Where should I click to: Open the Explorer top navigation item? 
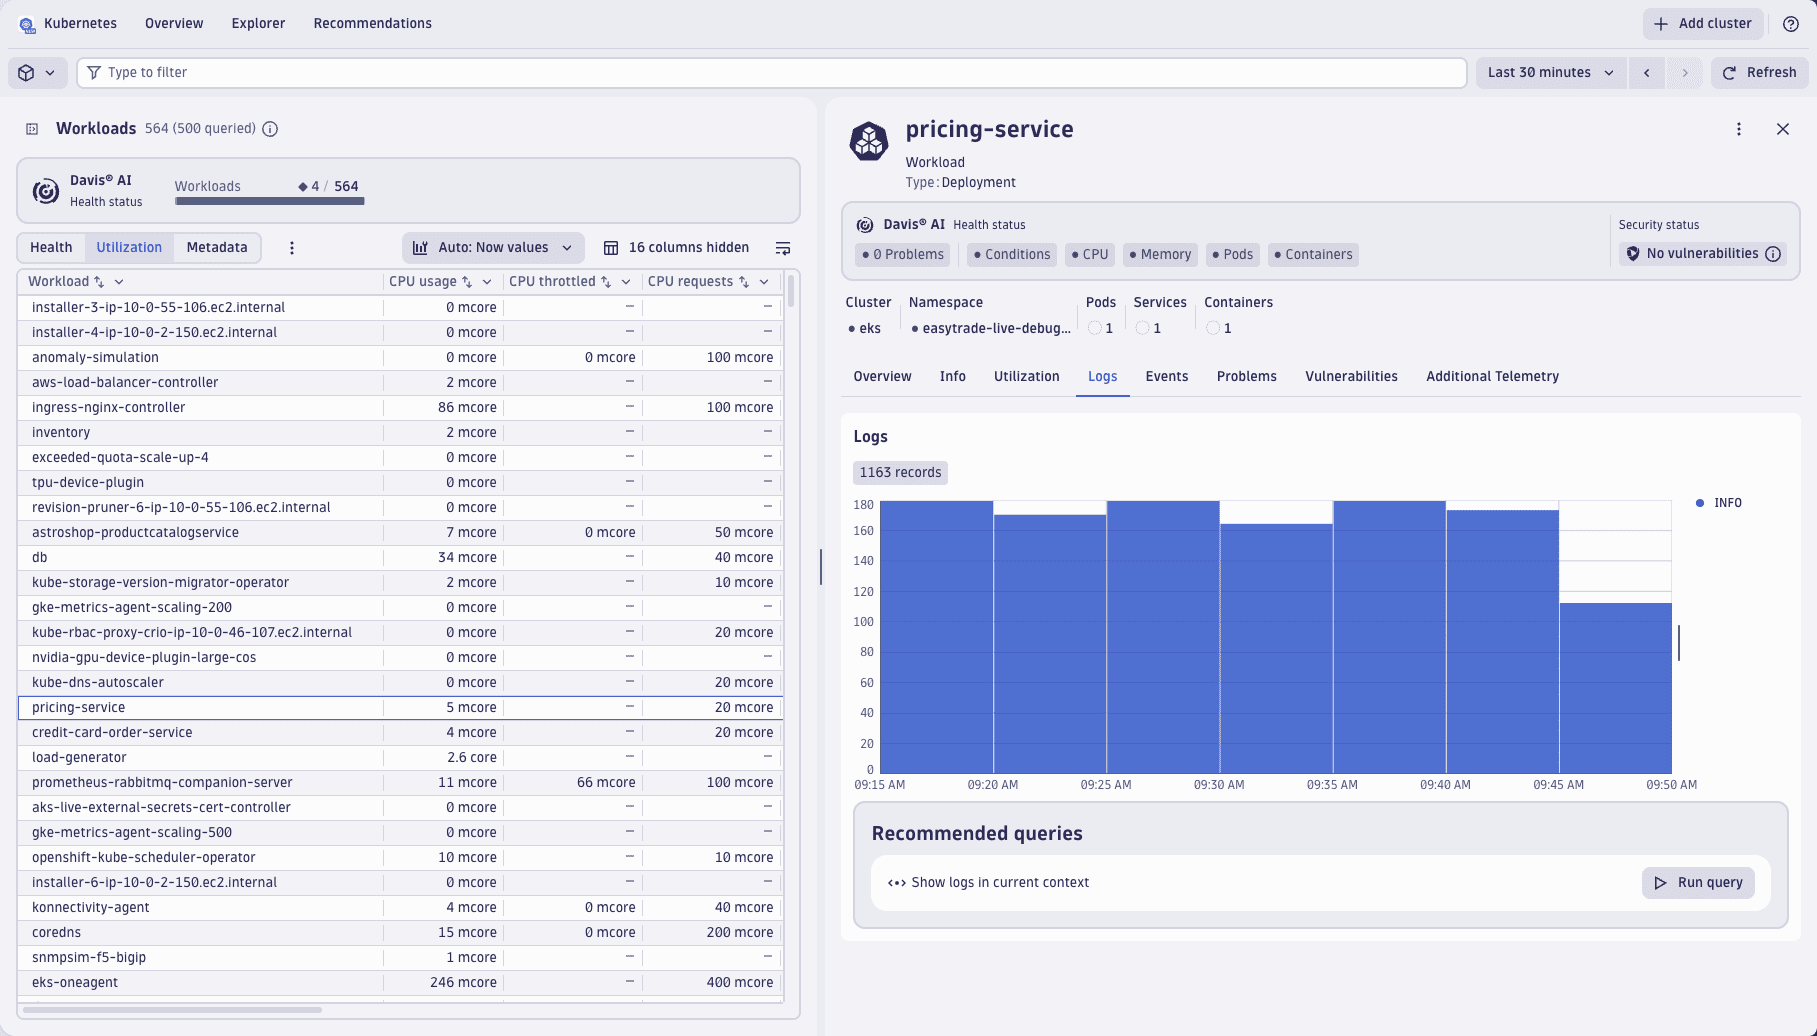tap(258, 24)
